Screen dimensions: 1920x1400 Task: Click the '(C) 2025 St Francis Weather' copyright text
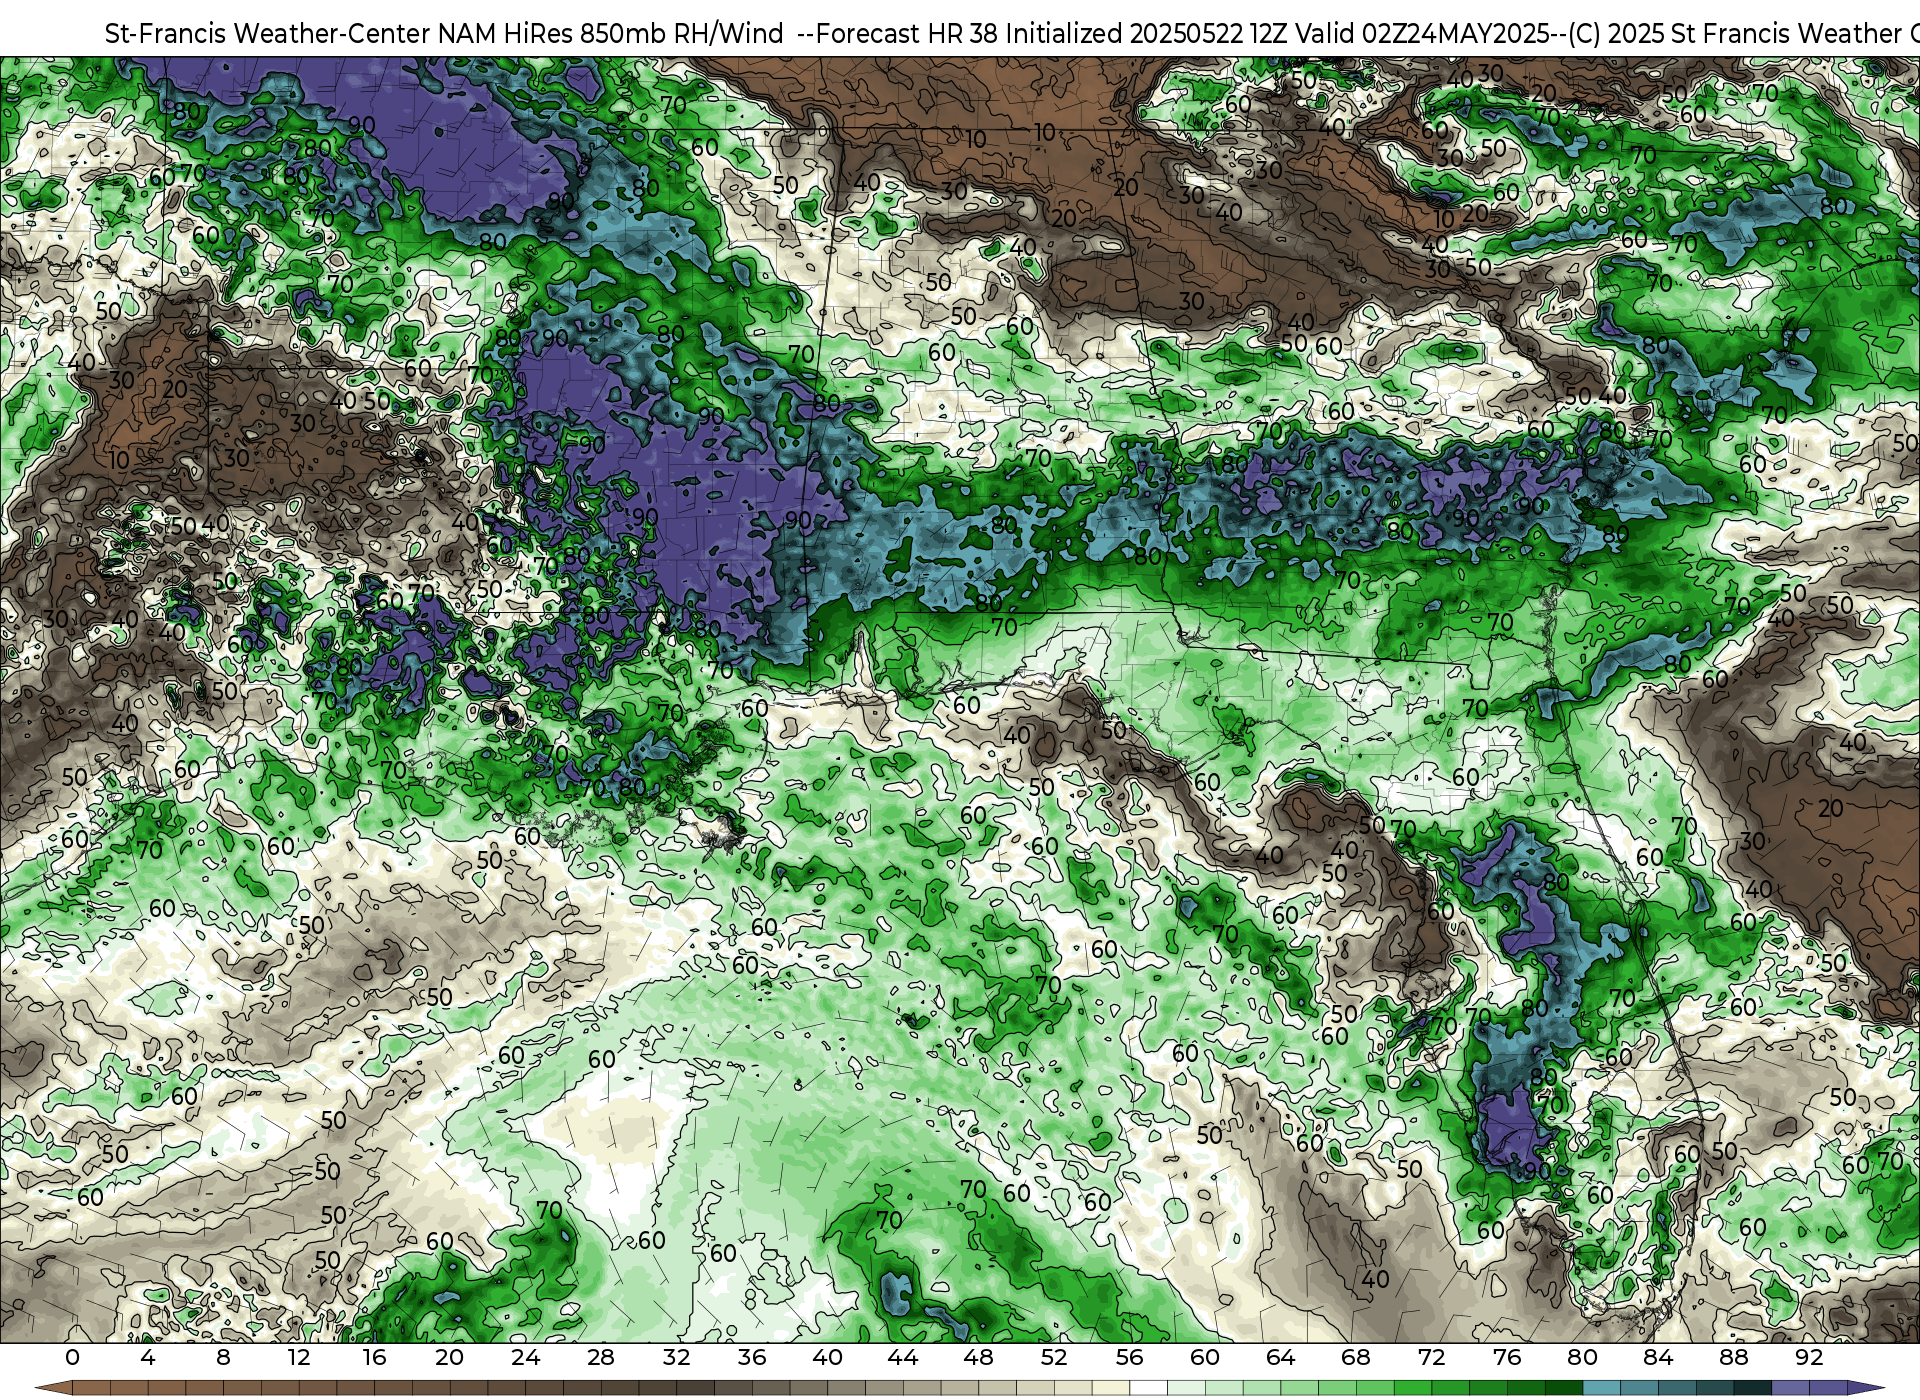(x=1734, y=34)
